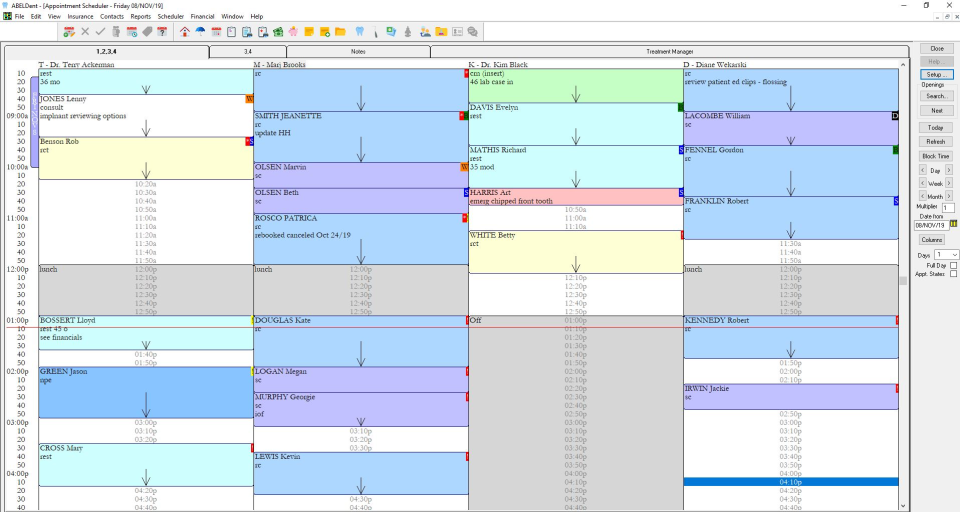The height and width of the screenshot is (512, 960).
Task: Go to previous month arrow
Action: click(x=923, y=196)
